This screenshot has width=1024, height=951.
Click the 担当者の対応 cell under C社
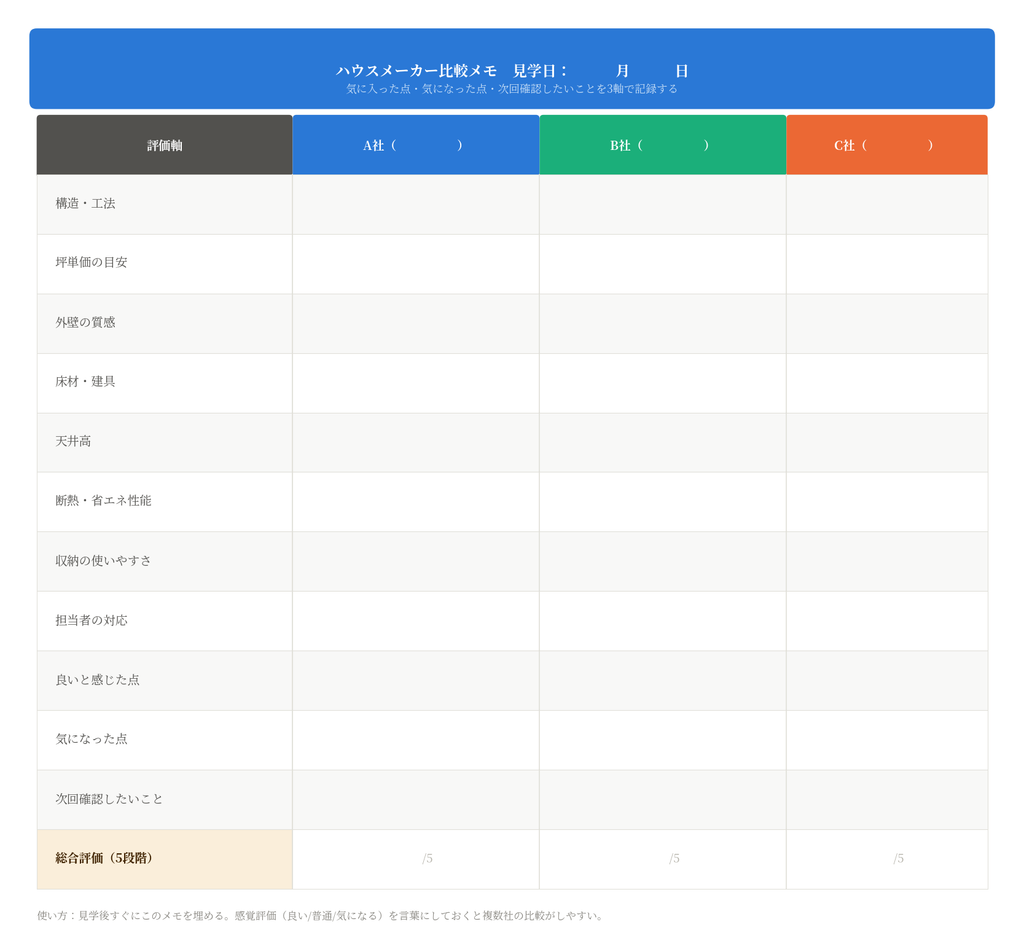pos(887,621)
